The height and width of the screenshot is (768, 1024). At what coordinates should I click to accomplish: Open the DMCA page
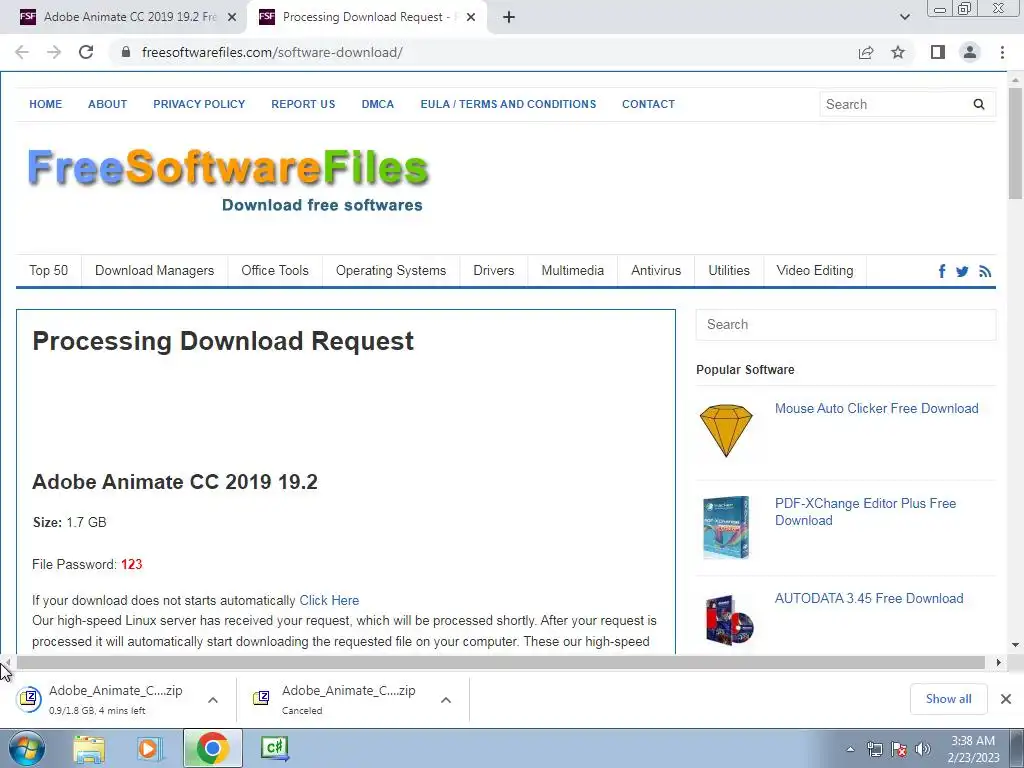pos(377,104)
